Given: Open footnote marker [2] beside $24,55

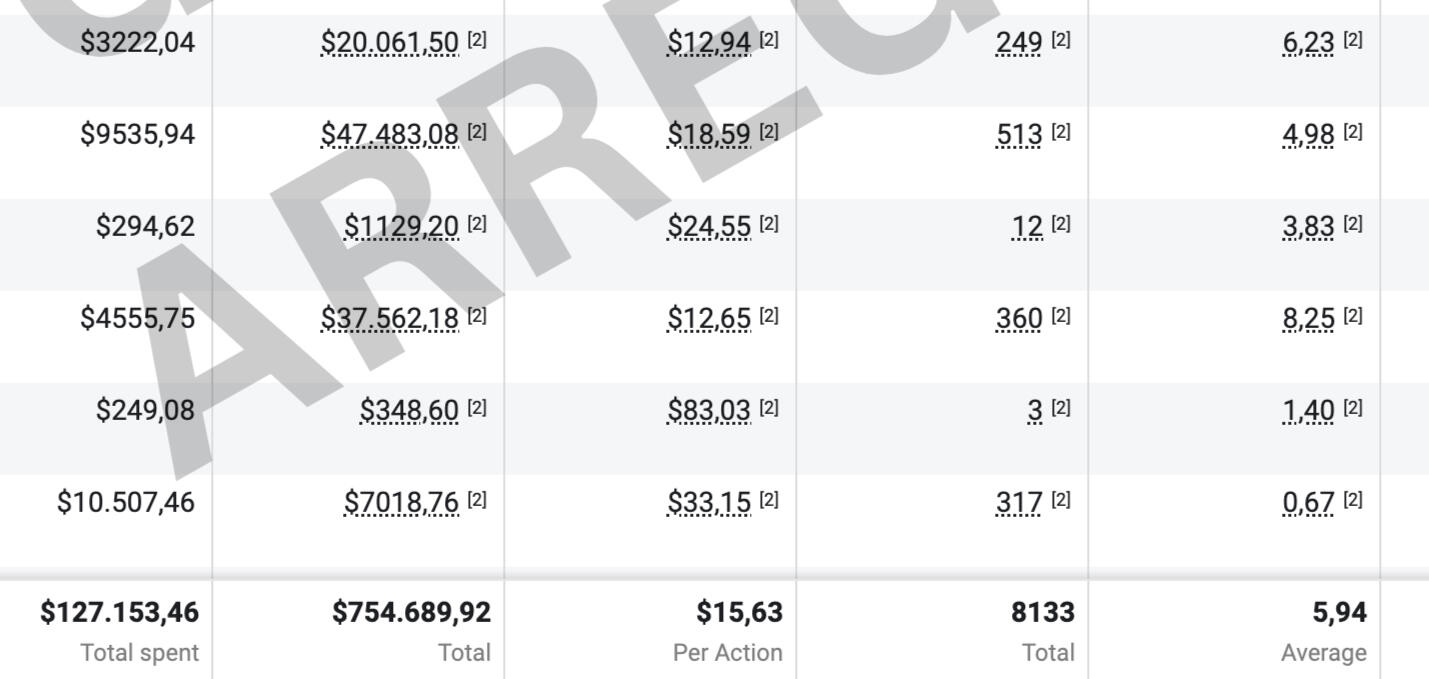Looking at the screenshot, I should point(769,224).
